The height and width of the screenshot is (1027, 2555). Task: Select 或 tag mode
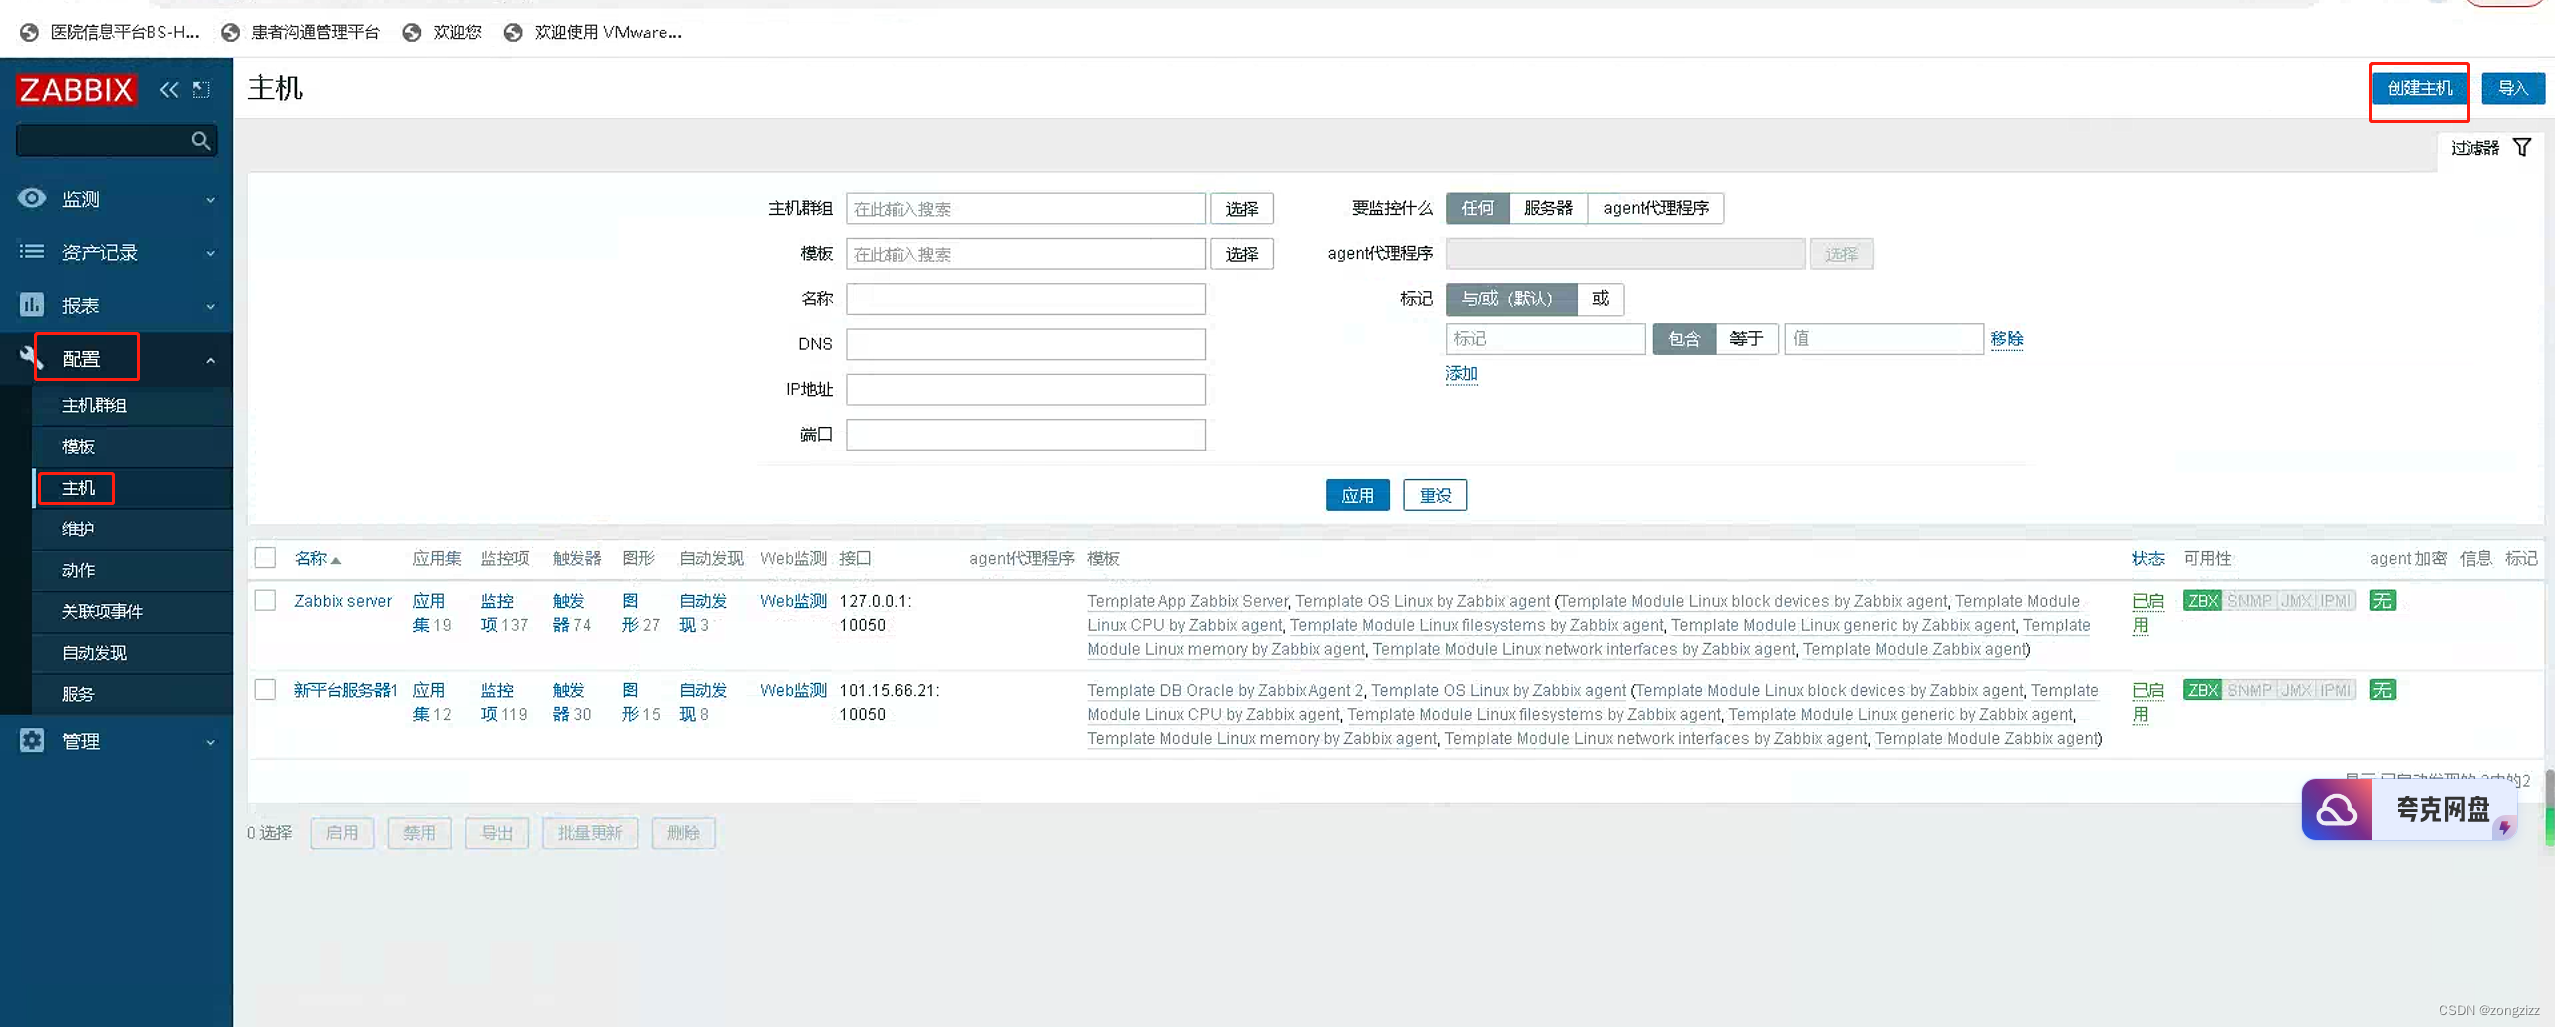(x=1600, y=299)
